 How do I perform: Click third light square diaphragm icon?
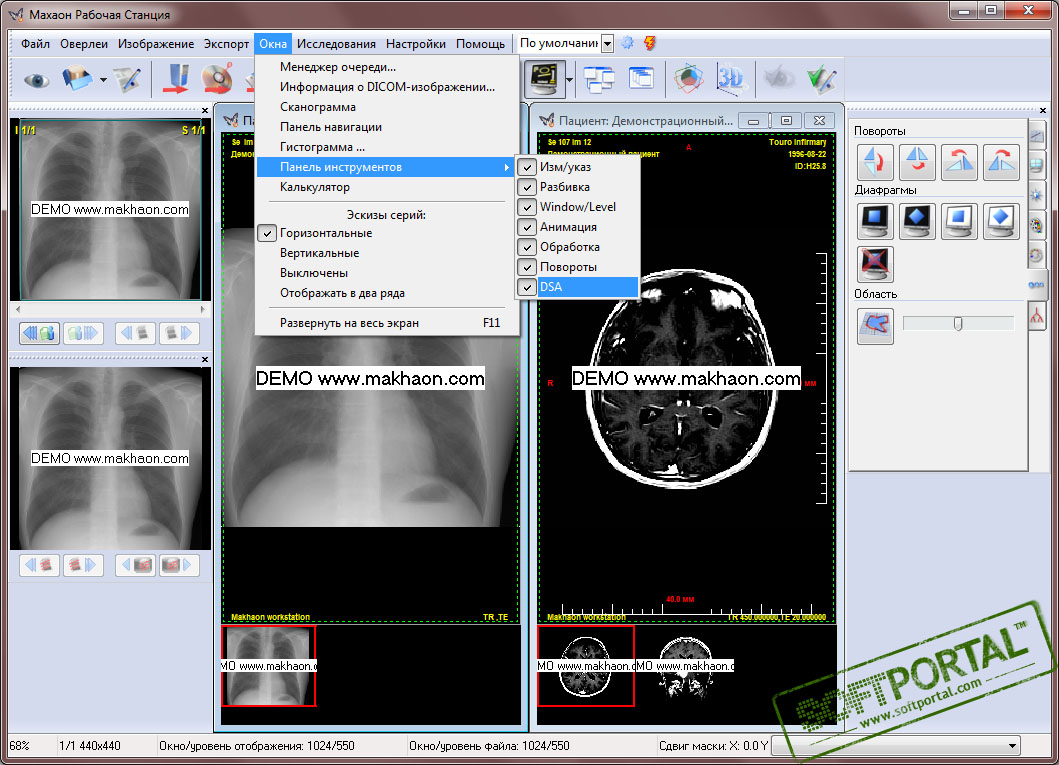point(959,221)
